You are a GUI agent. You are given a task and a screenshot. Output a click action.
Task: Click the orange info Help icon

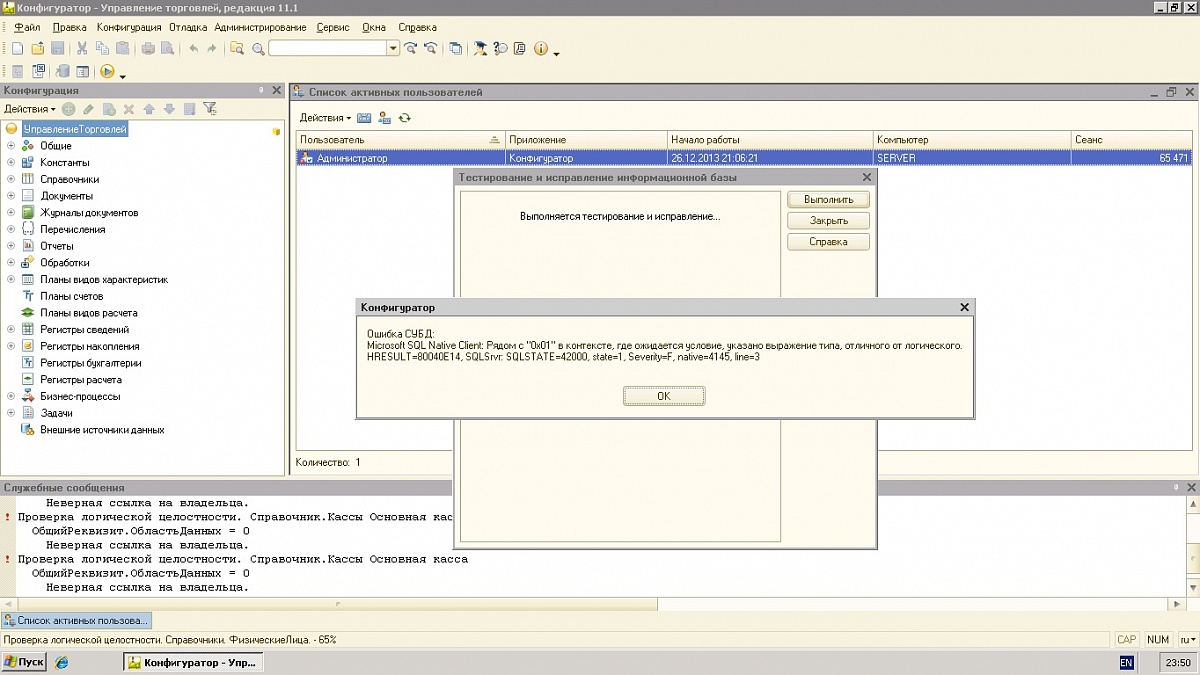[x=541, y=48]
